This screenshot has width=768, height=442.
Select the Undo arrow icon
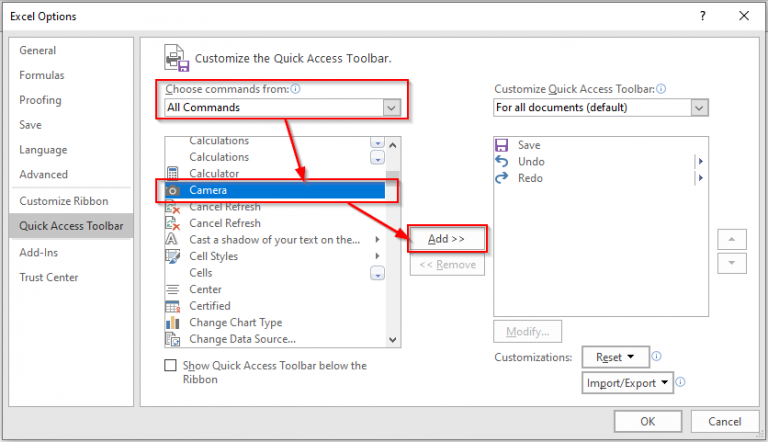point(502,161)
